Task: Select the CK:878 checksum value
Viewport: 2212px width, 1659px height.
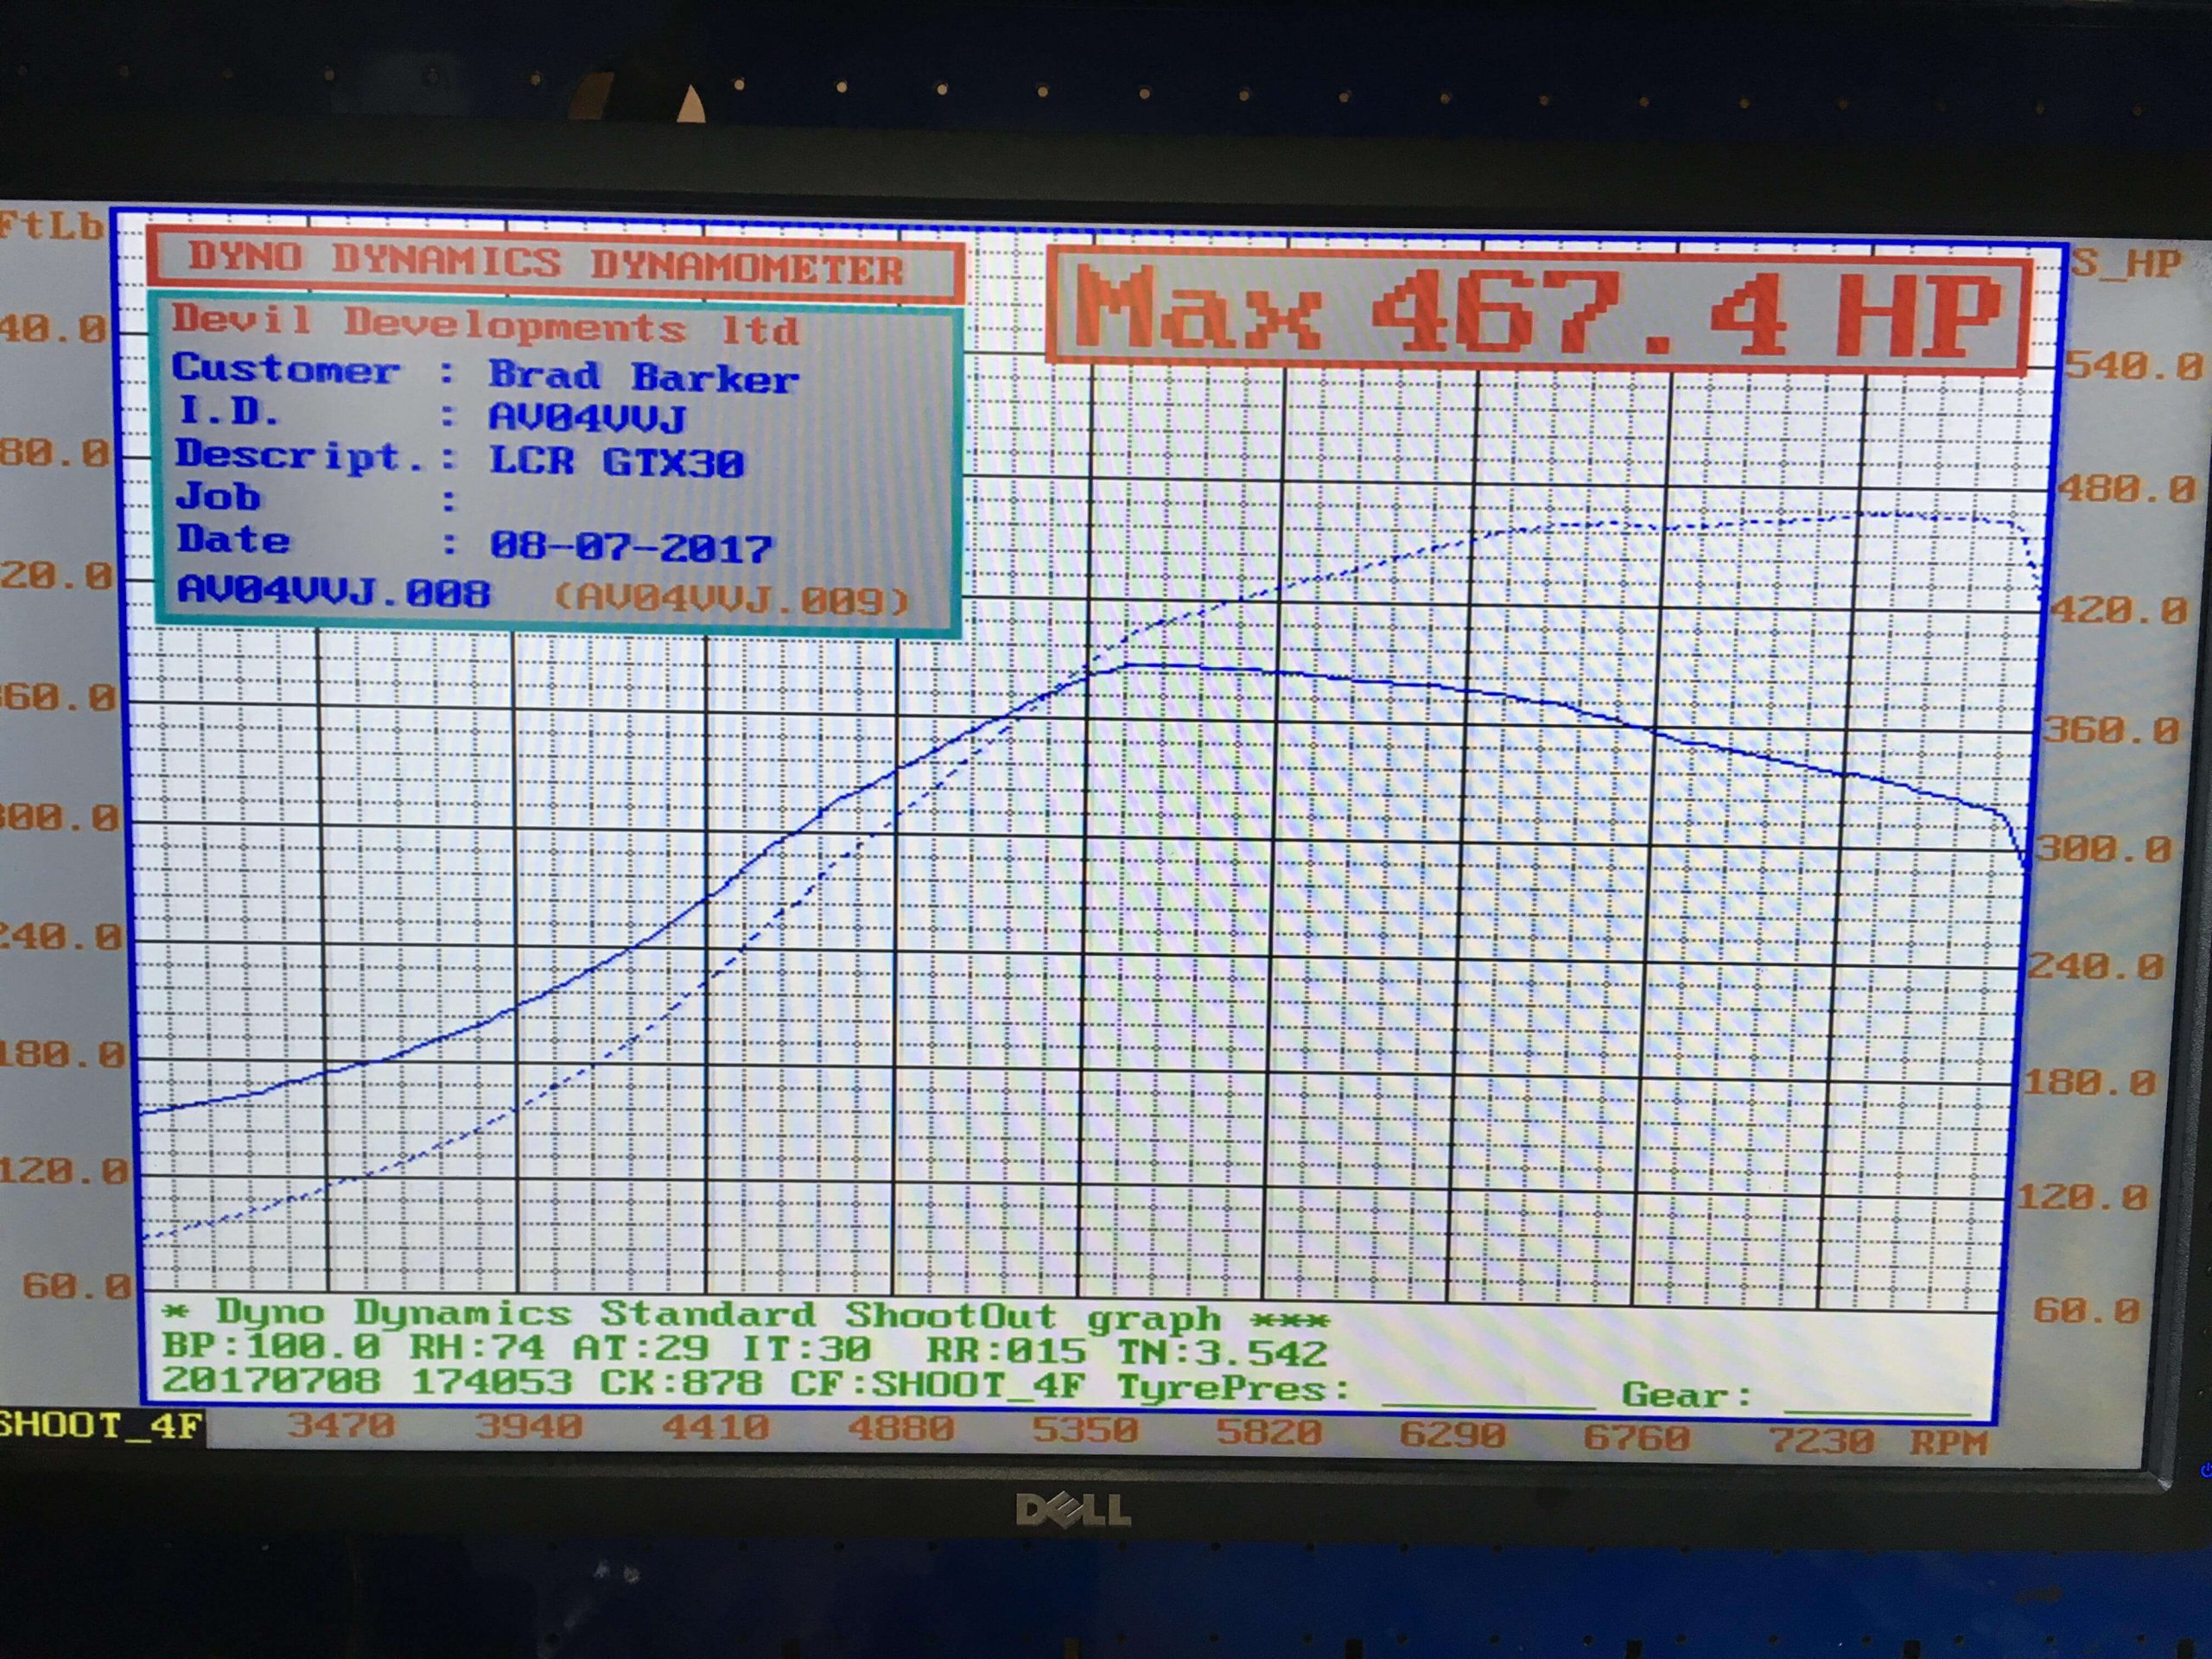Action: [680, 1385]
